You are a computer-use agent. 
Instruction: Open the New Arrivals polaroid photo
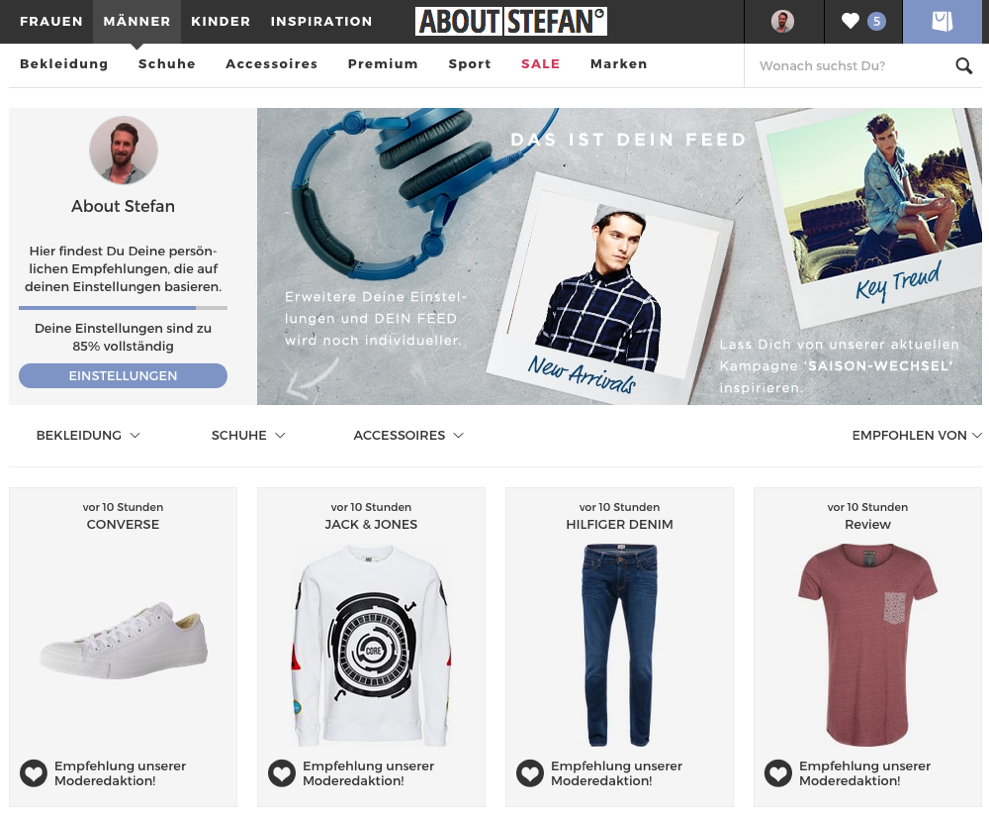click(609, 290)
